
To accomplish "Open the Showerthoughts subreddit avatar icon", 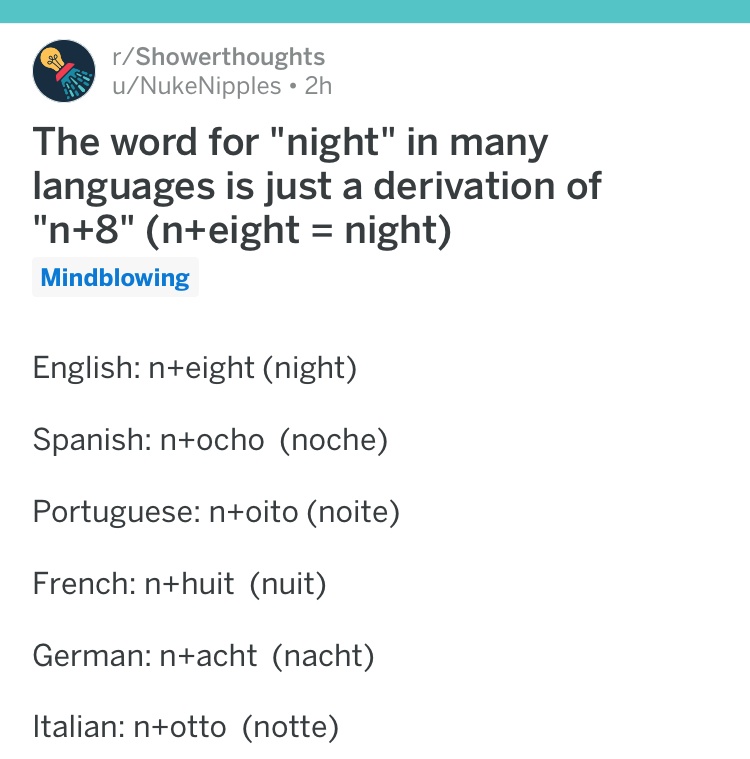I will coord(64,71).
